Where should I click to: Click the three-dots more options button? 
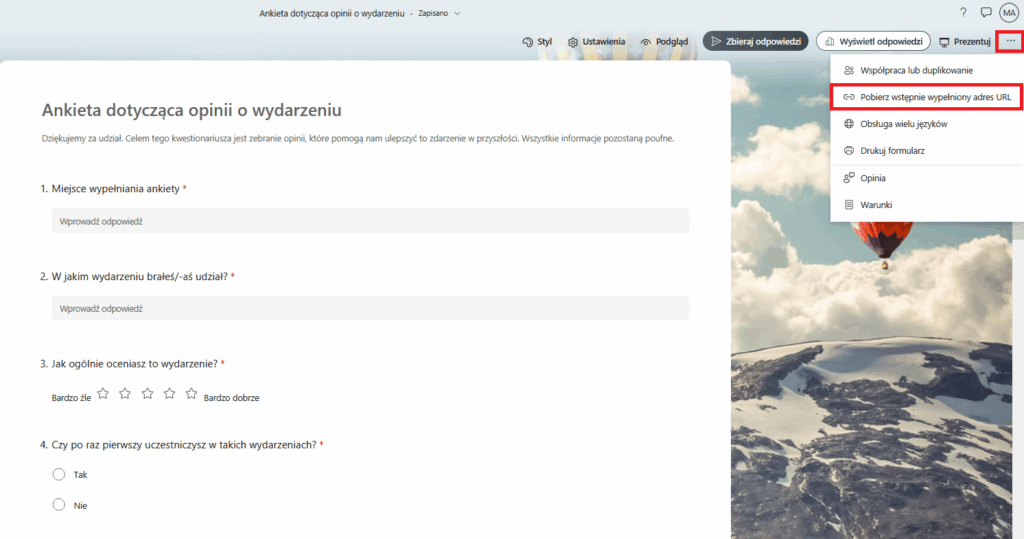(1010, 41)
